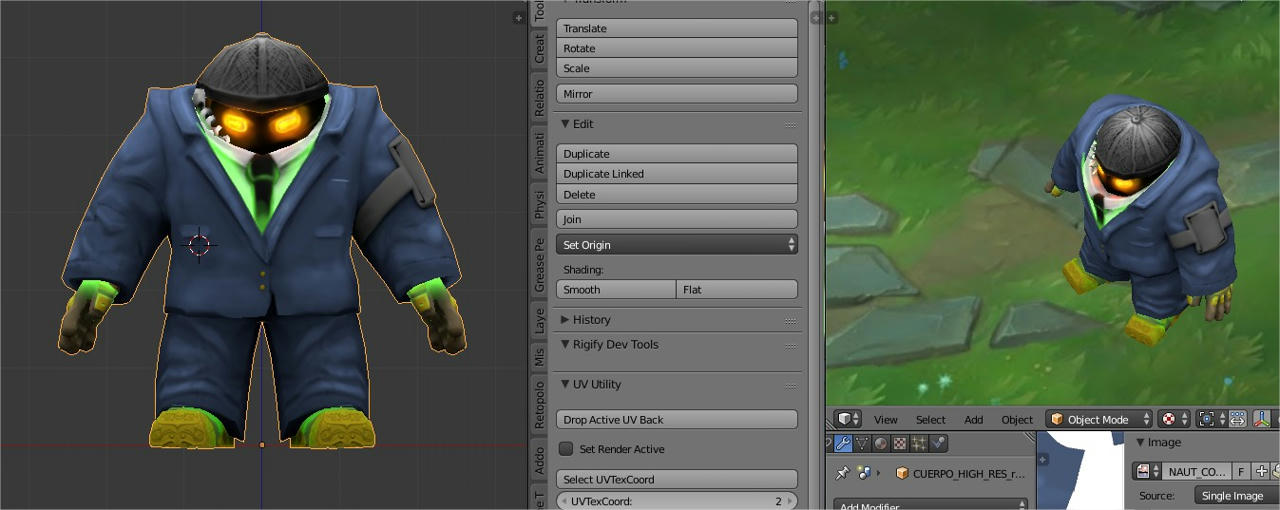Expand the Rigify Dev Tools panel
This screenshot has height=510, width=1280.
(x=565, y=344)
